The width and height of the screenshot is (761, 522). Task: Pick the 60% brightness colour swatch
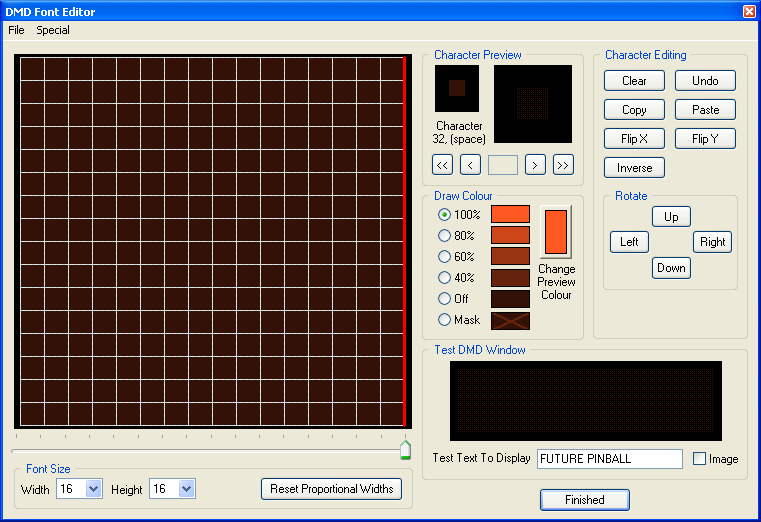point(510,256)
